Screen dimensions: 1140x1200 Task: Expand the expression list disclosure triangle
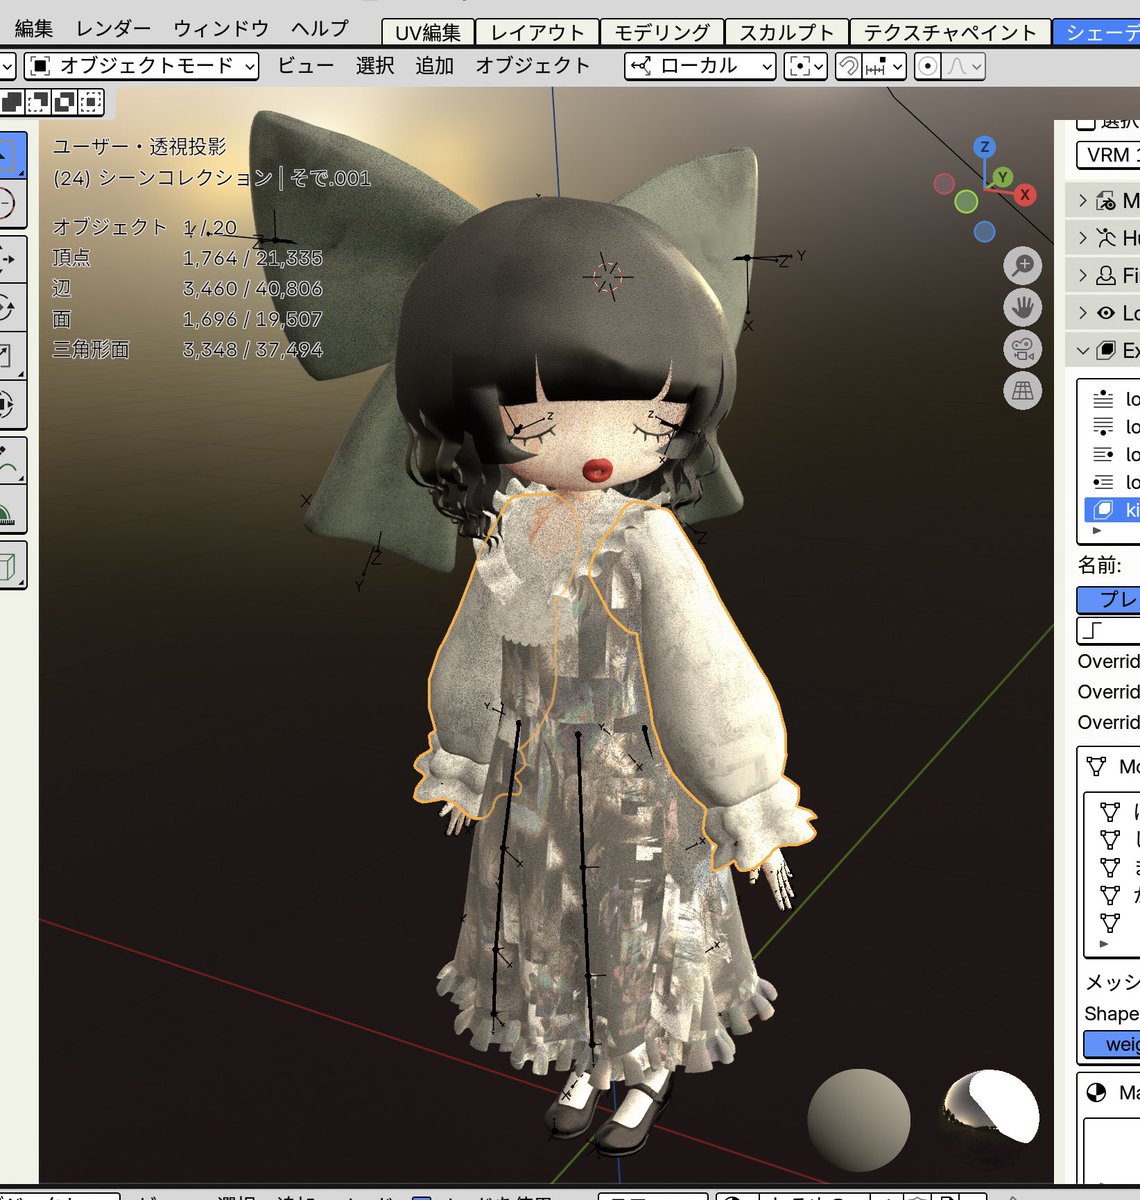click(x=1097, y=531)
